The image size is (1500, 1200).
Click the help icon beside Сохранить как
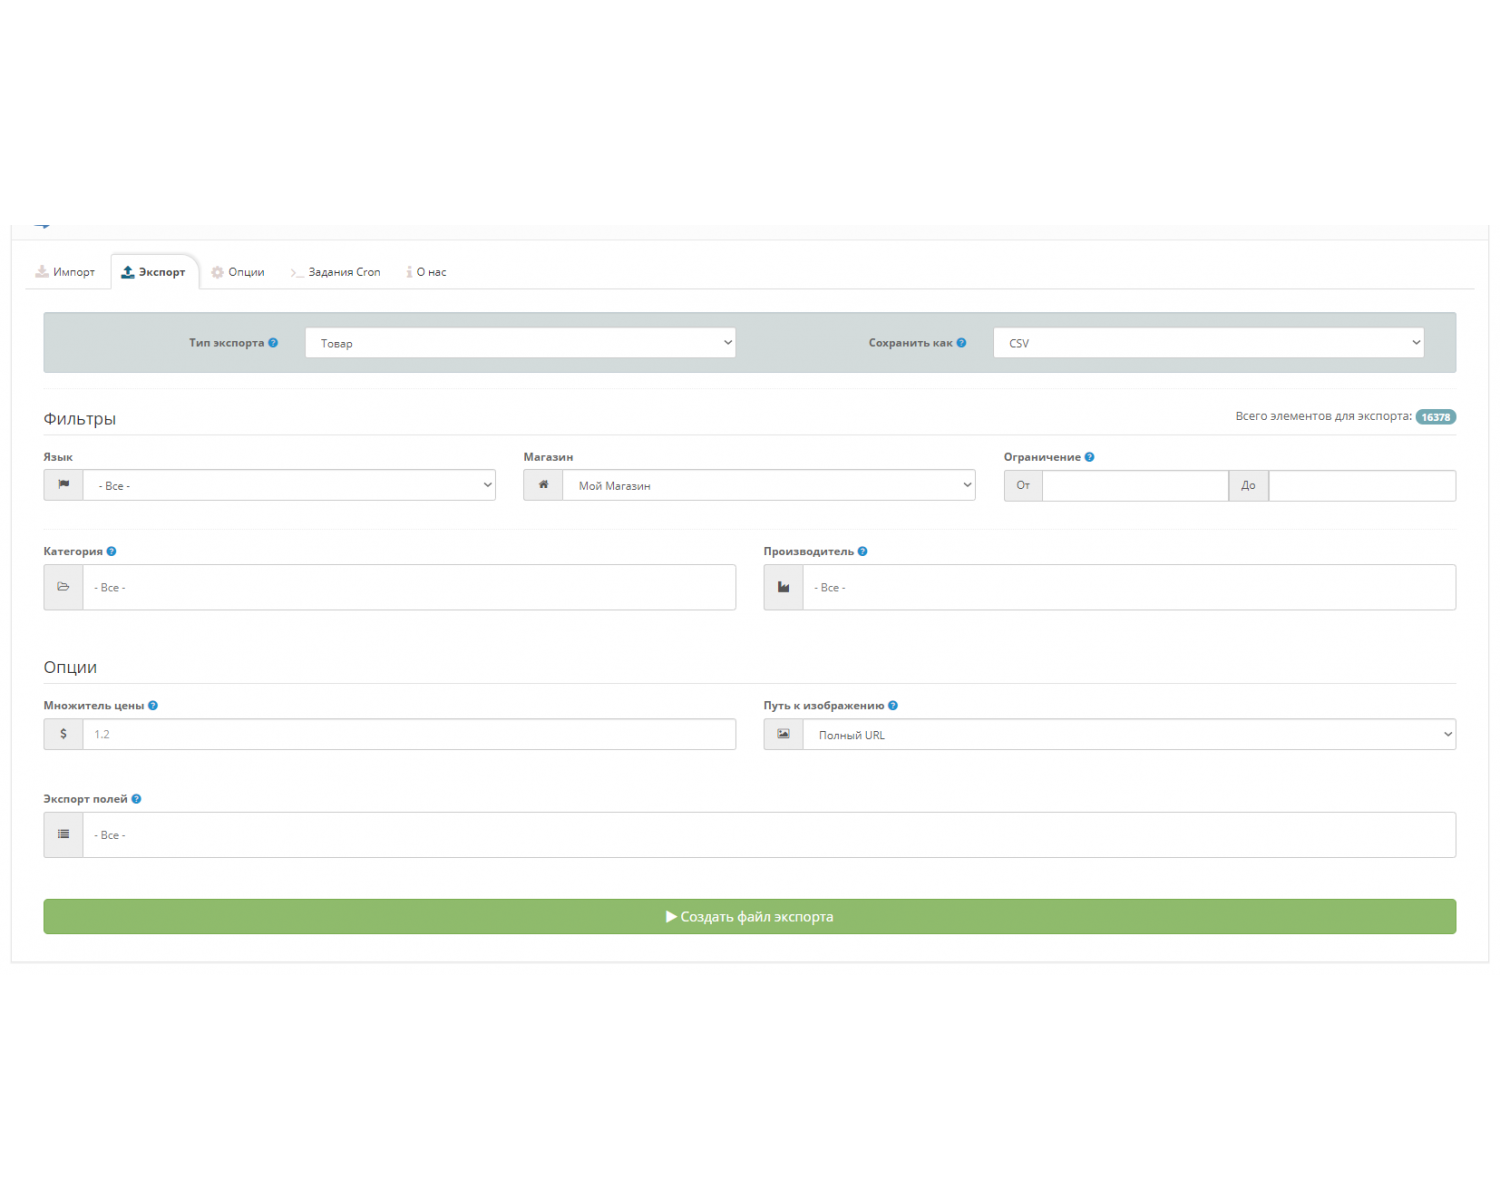click(x=962, y=342)
